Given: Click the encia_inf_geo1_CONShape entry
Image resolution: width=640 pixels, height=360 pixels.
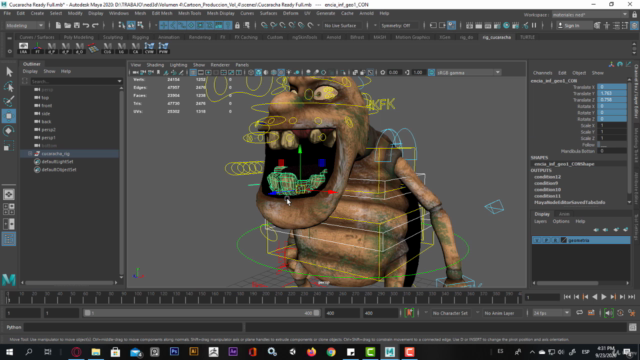Looking at the screenshot, I should 564,164.
